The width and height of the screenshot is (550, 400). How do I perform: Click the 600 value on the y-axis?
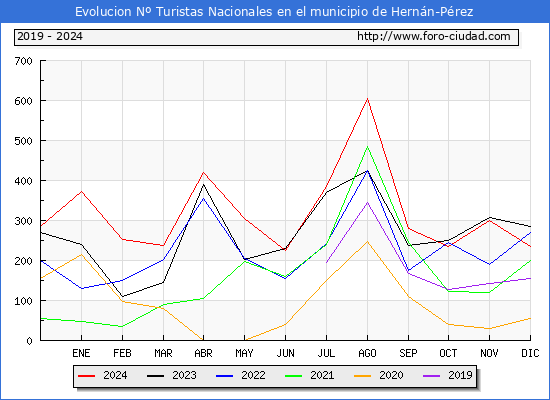23,101
